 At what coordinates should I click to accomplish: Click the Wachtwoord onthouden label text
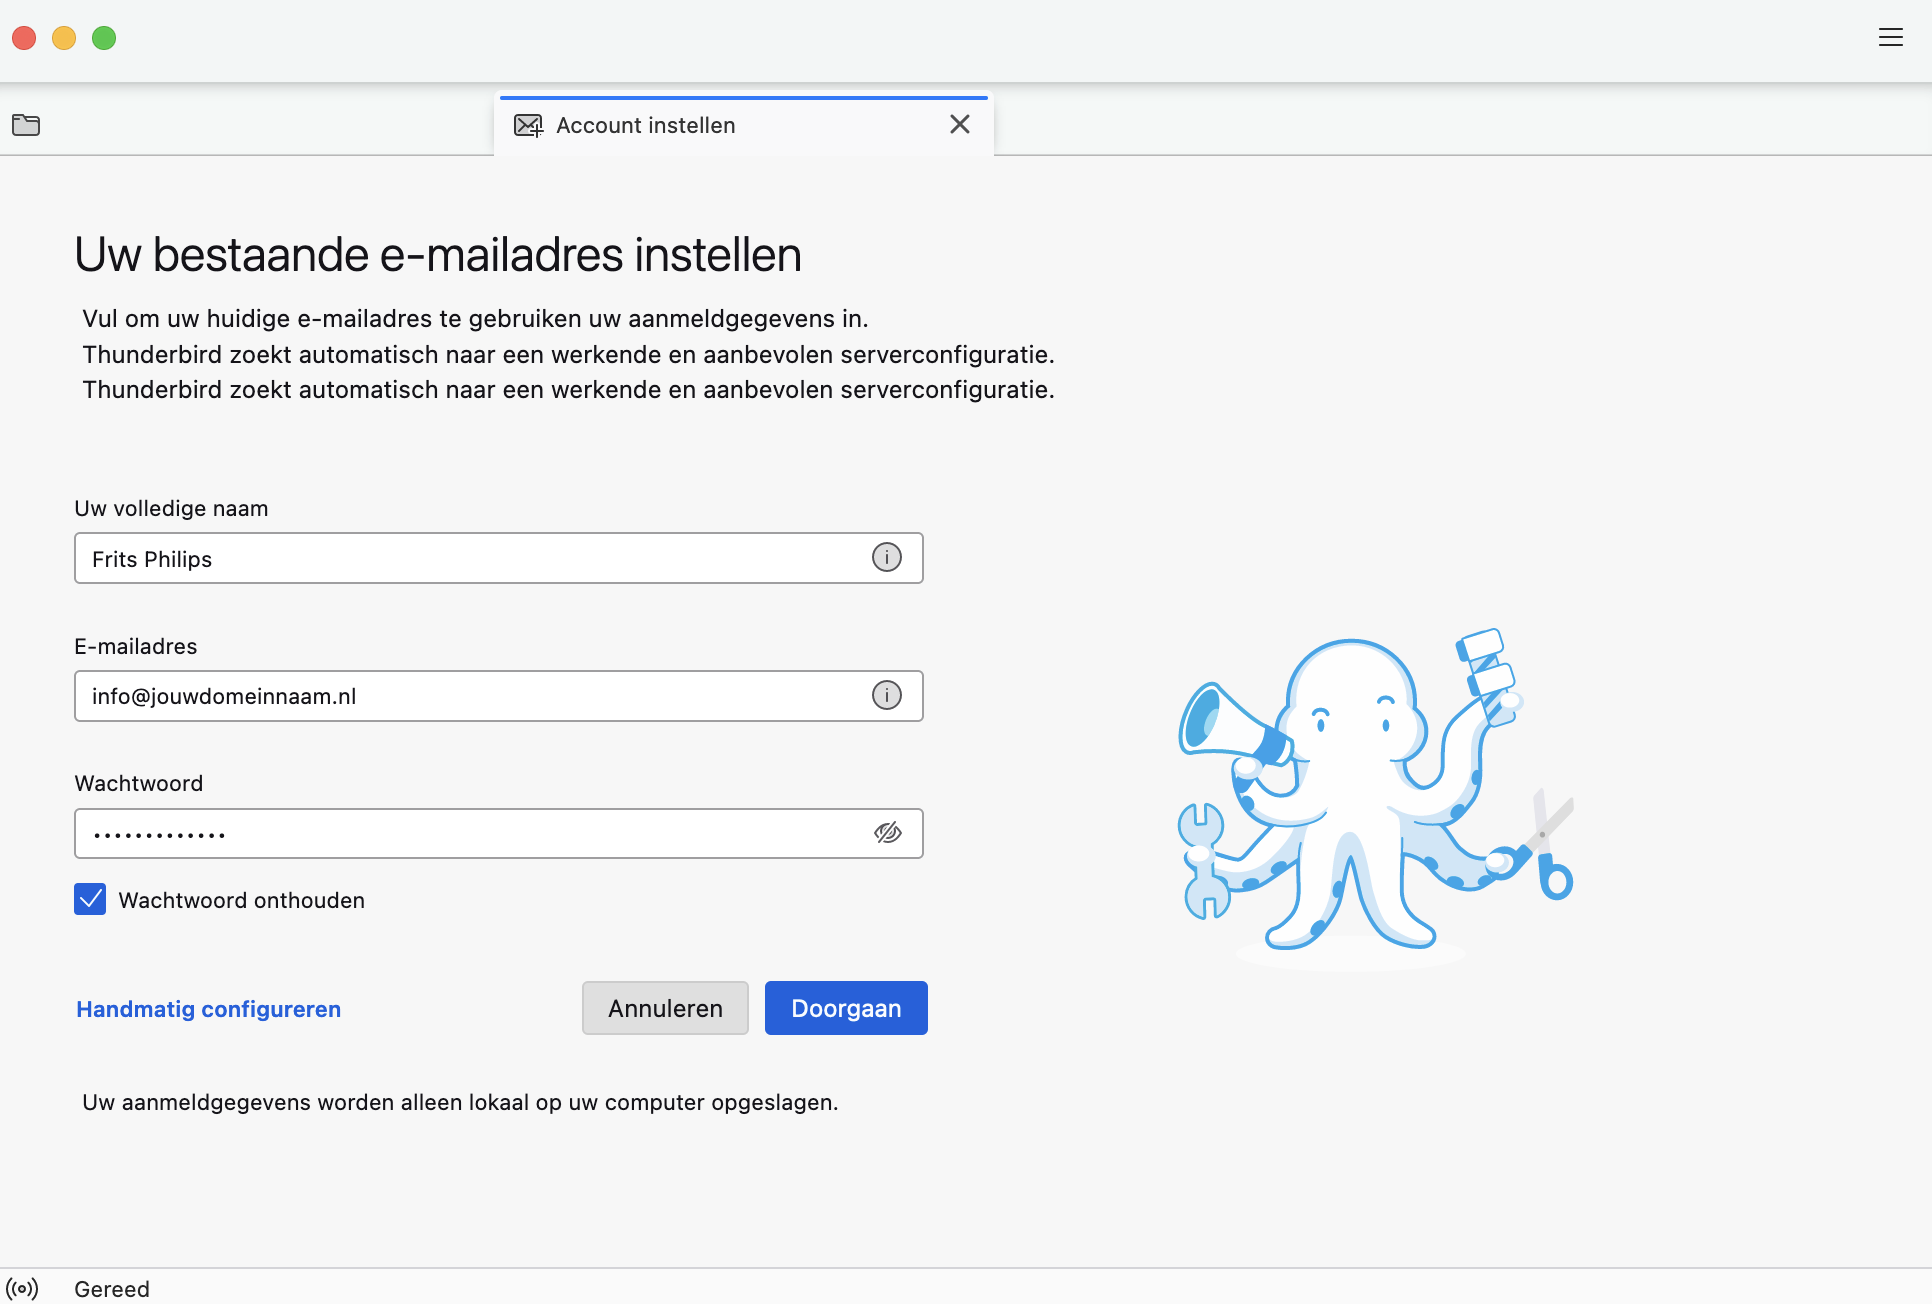tap(241, 900)
